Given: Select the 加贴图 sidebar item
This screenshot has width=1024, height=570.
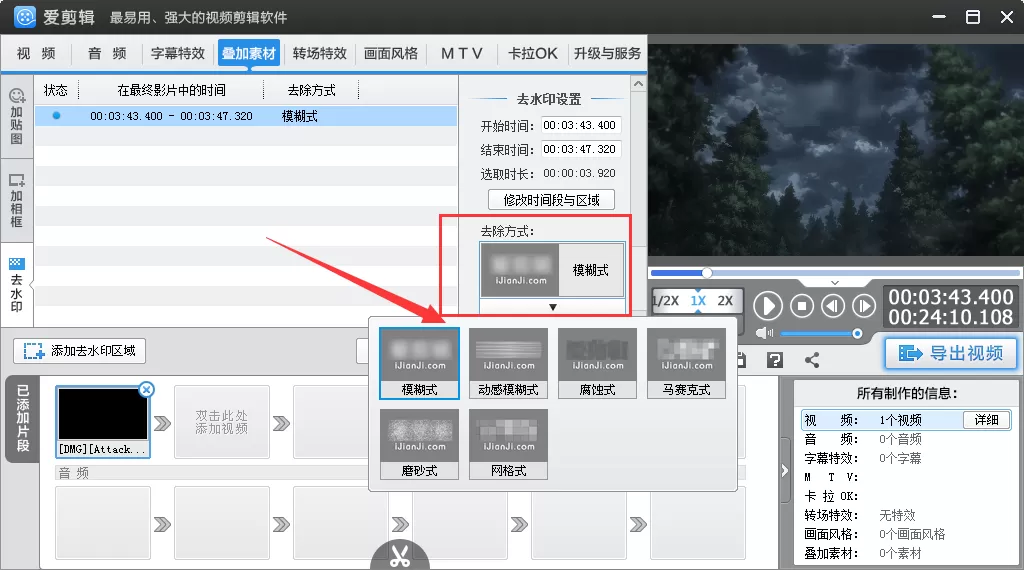Looking at the screenshot, I should tap(16, 116).
